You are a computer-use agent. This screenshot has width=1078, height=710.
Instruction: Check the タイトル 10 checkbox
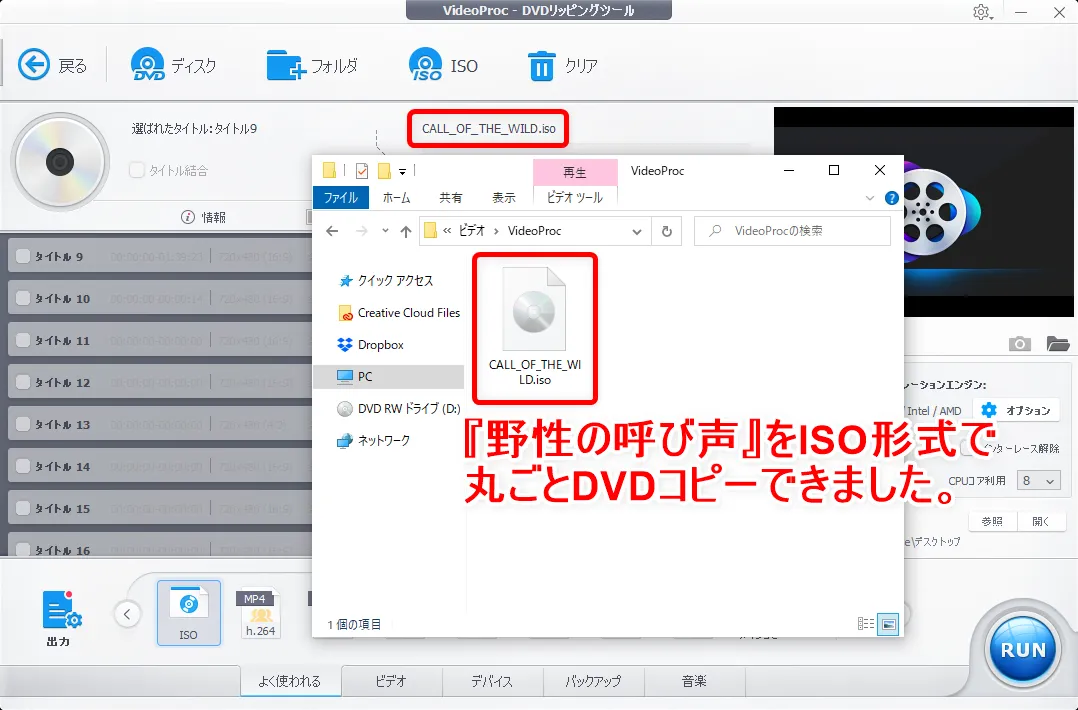coord(23,298)
